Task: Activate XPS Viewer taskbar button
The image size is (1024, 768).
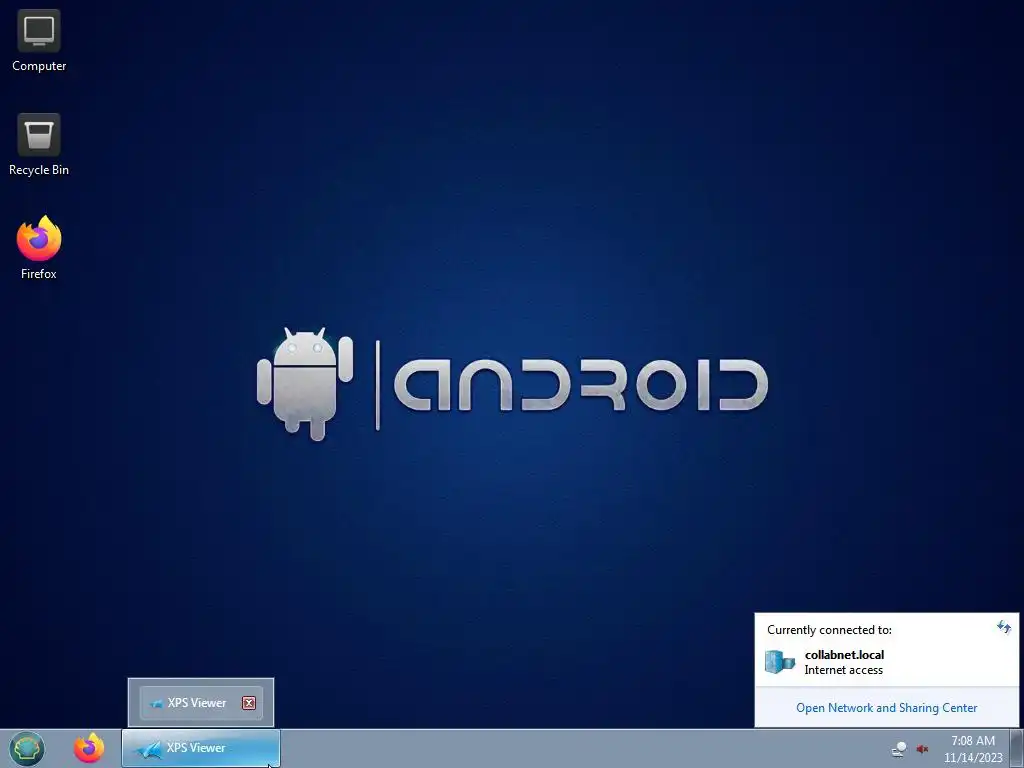Action: pos(201,748)
